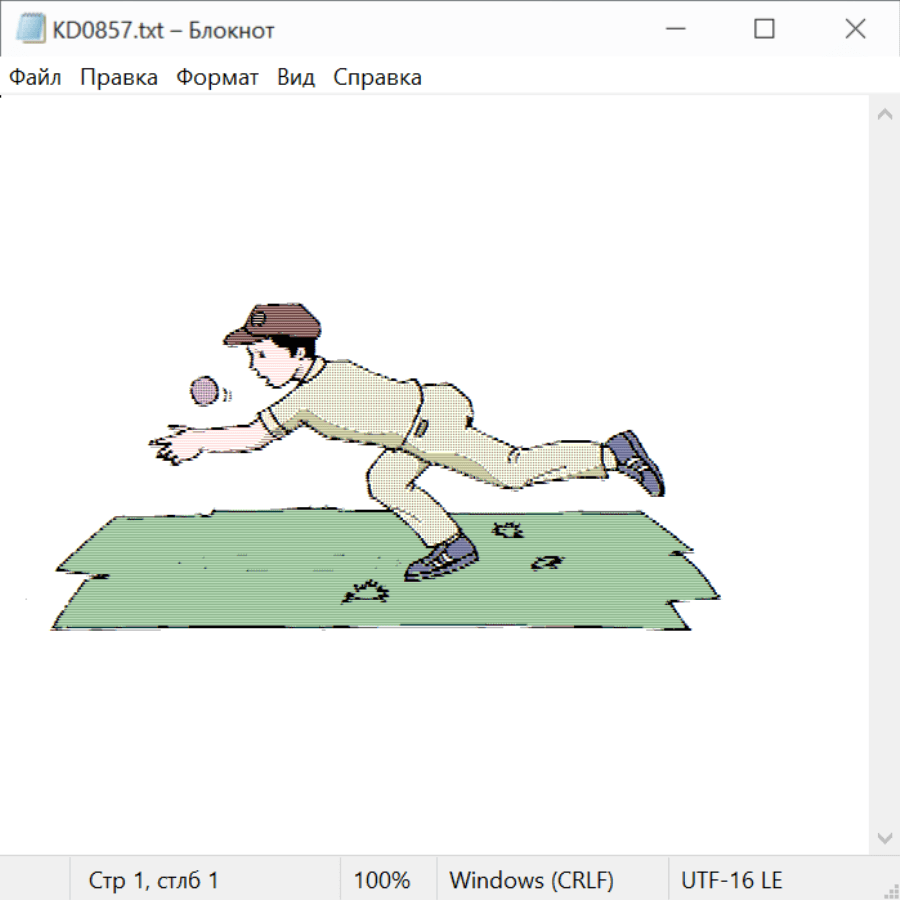Open the Файл menu
The height and width of the screenshot is (900, 900).
35,78
